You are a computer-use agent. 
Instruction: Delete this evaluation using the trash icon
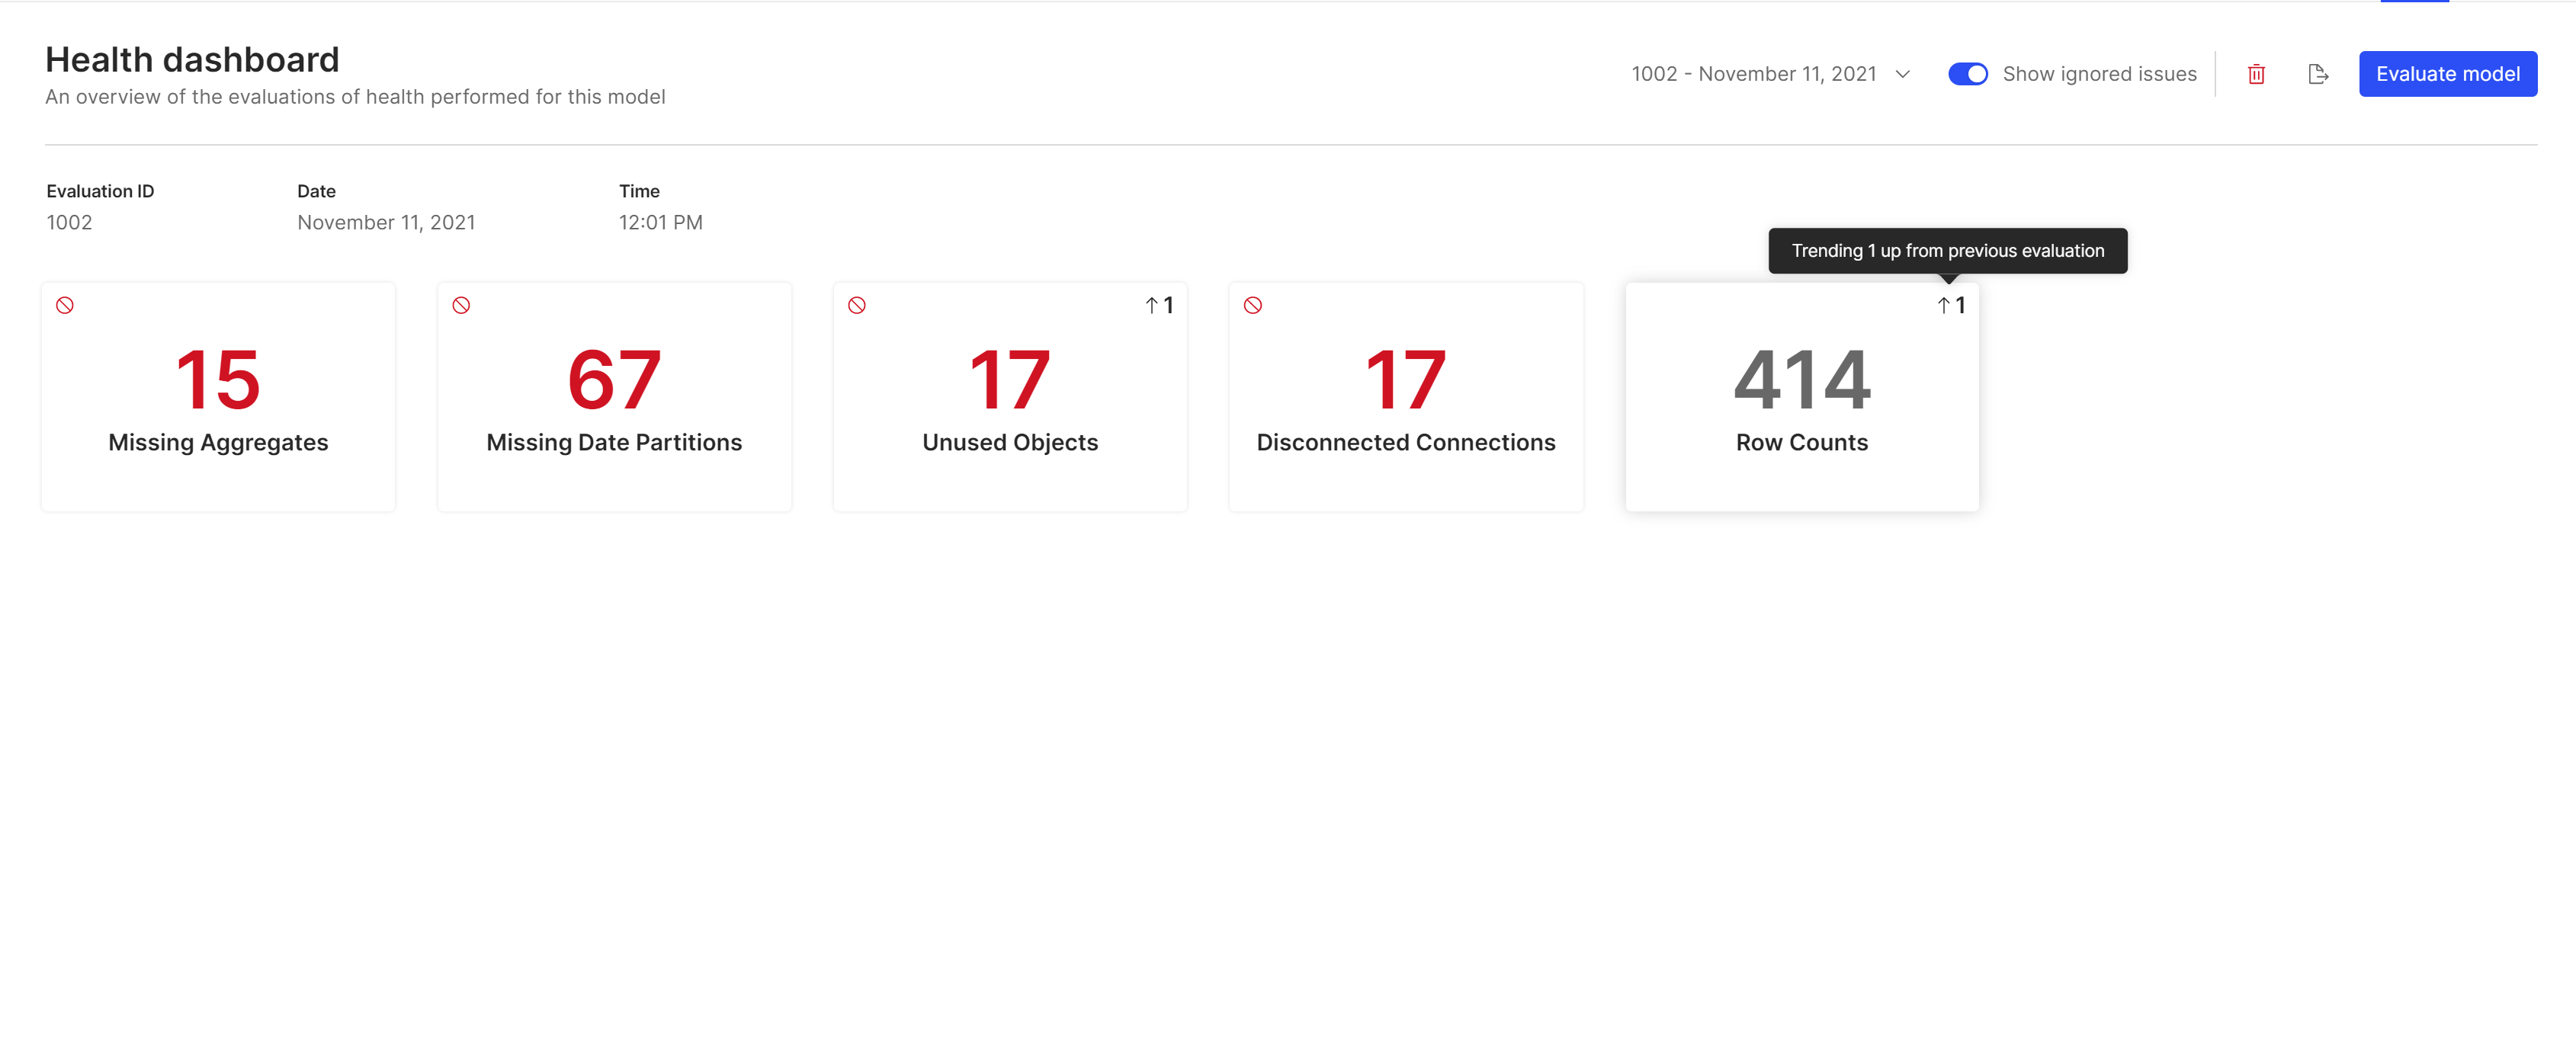2256,74
